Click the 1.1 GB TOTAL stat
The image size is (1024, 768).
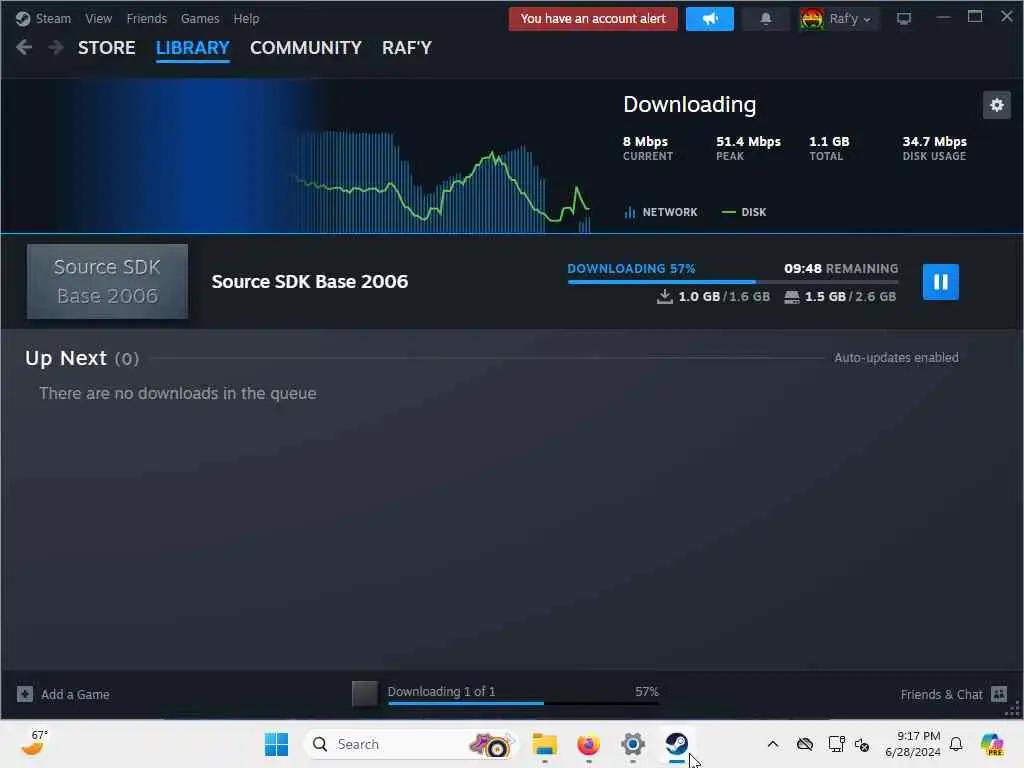[x=829, y=148]
